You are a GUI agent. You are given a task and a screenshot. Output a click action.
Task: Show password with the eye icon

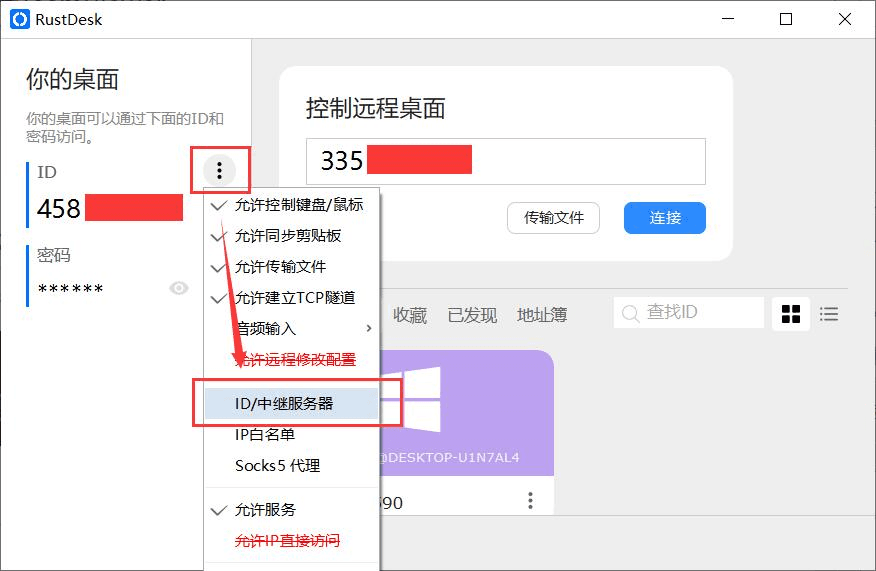coord(179,288)
